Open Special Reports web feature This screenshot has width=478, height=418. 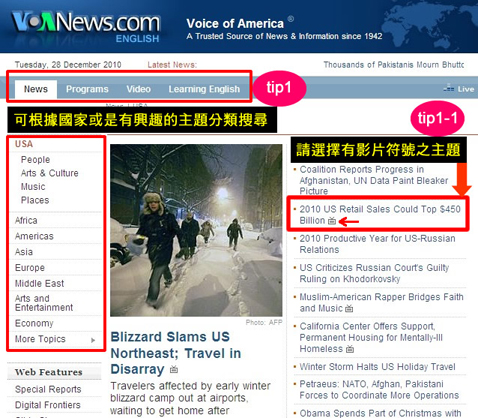pyautogui.click(x=48, y=389)
